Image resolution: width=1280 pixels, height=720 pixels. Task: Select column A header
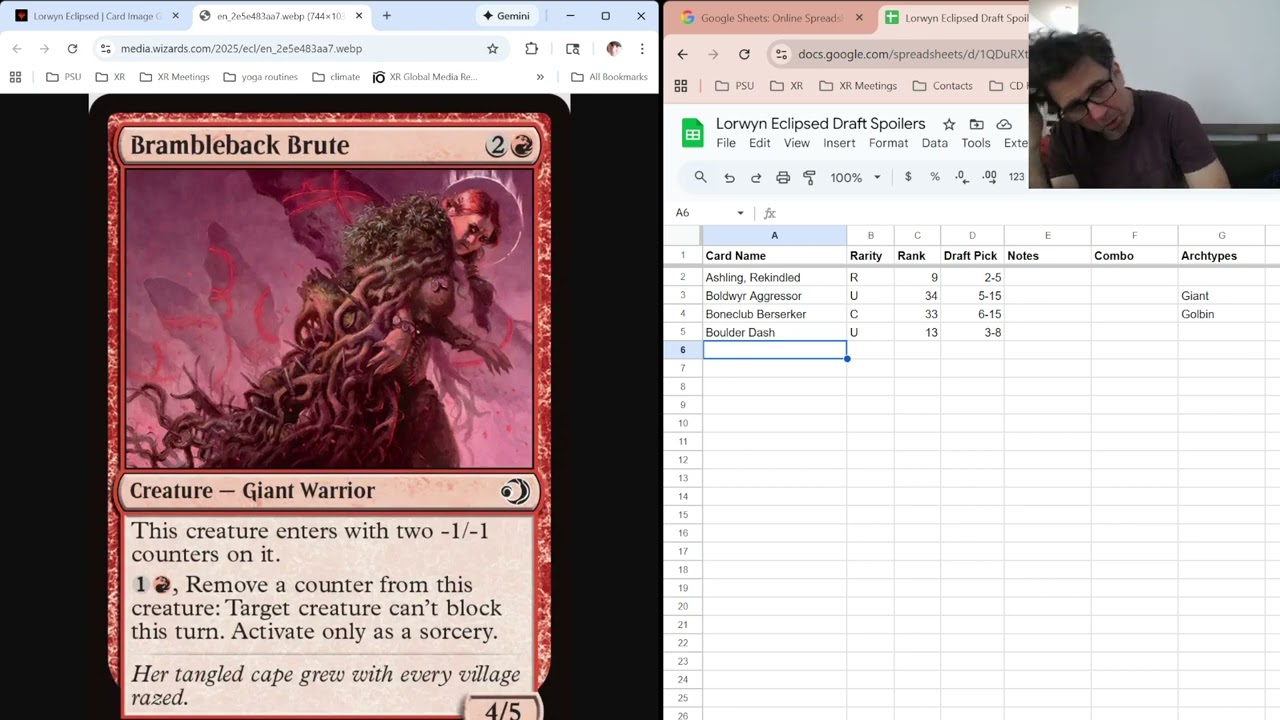pyautogui.click(x=774, y=235)
